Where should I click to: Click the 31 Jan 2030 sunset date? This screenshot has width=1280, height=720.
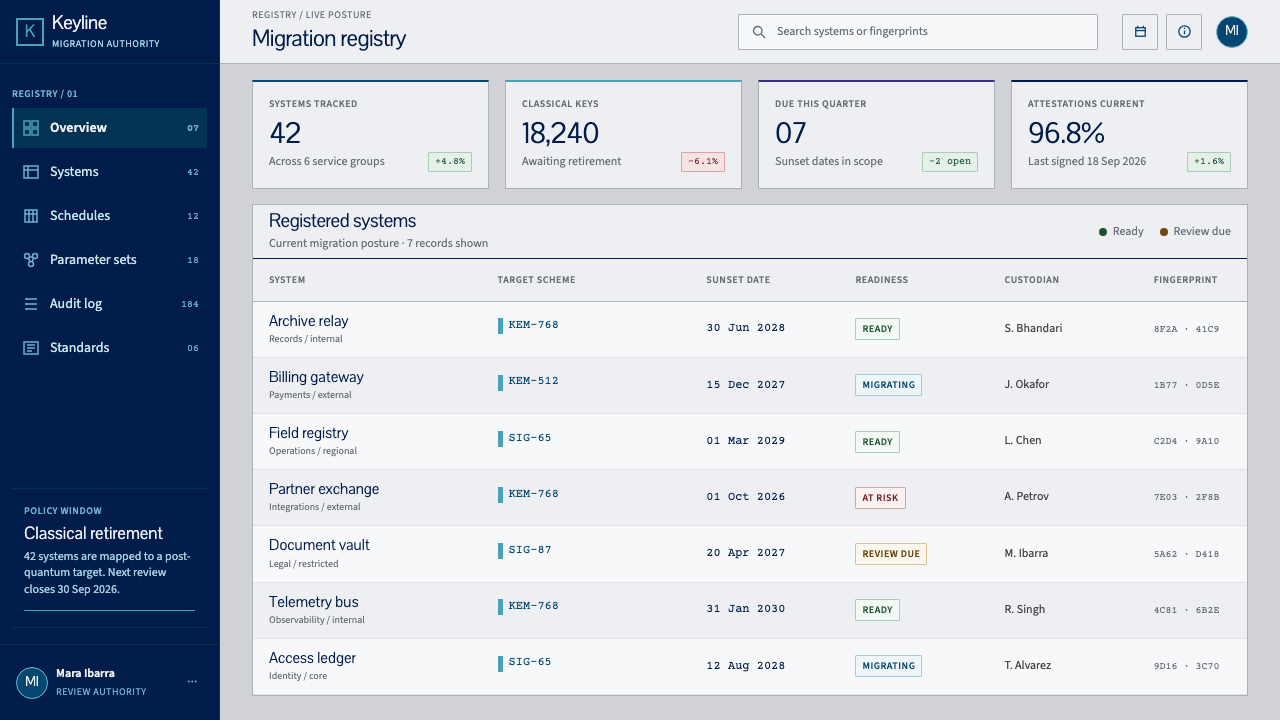[746, 609]
